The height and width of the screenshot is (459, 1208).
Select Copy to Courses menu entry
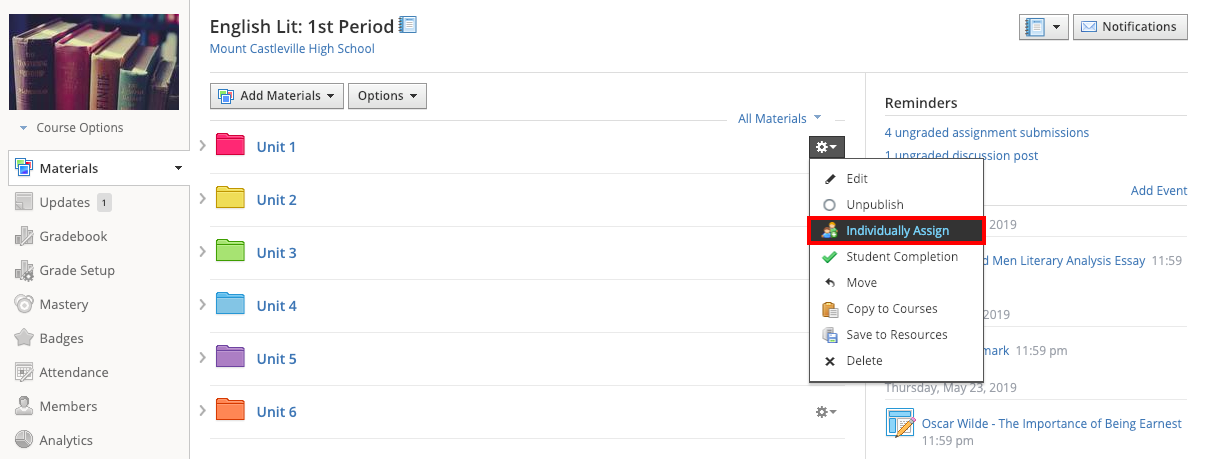pyautogui.click(x=891, y=309)
